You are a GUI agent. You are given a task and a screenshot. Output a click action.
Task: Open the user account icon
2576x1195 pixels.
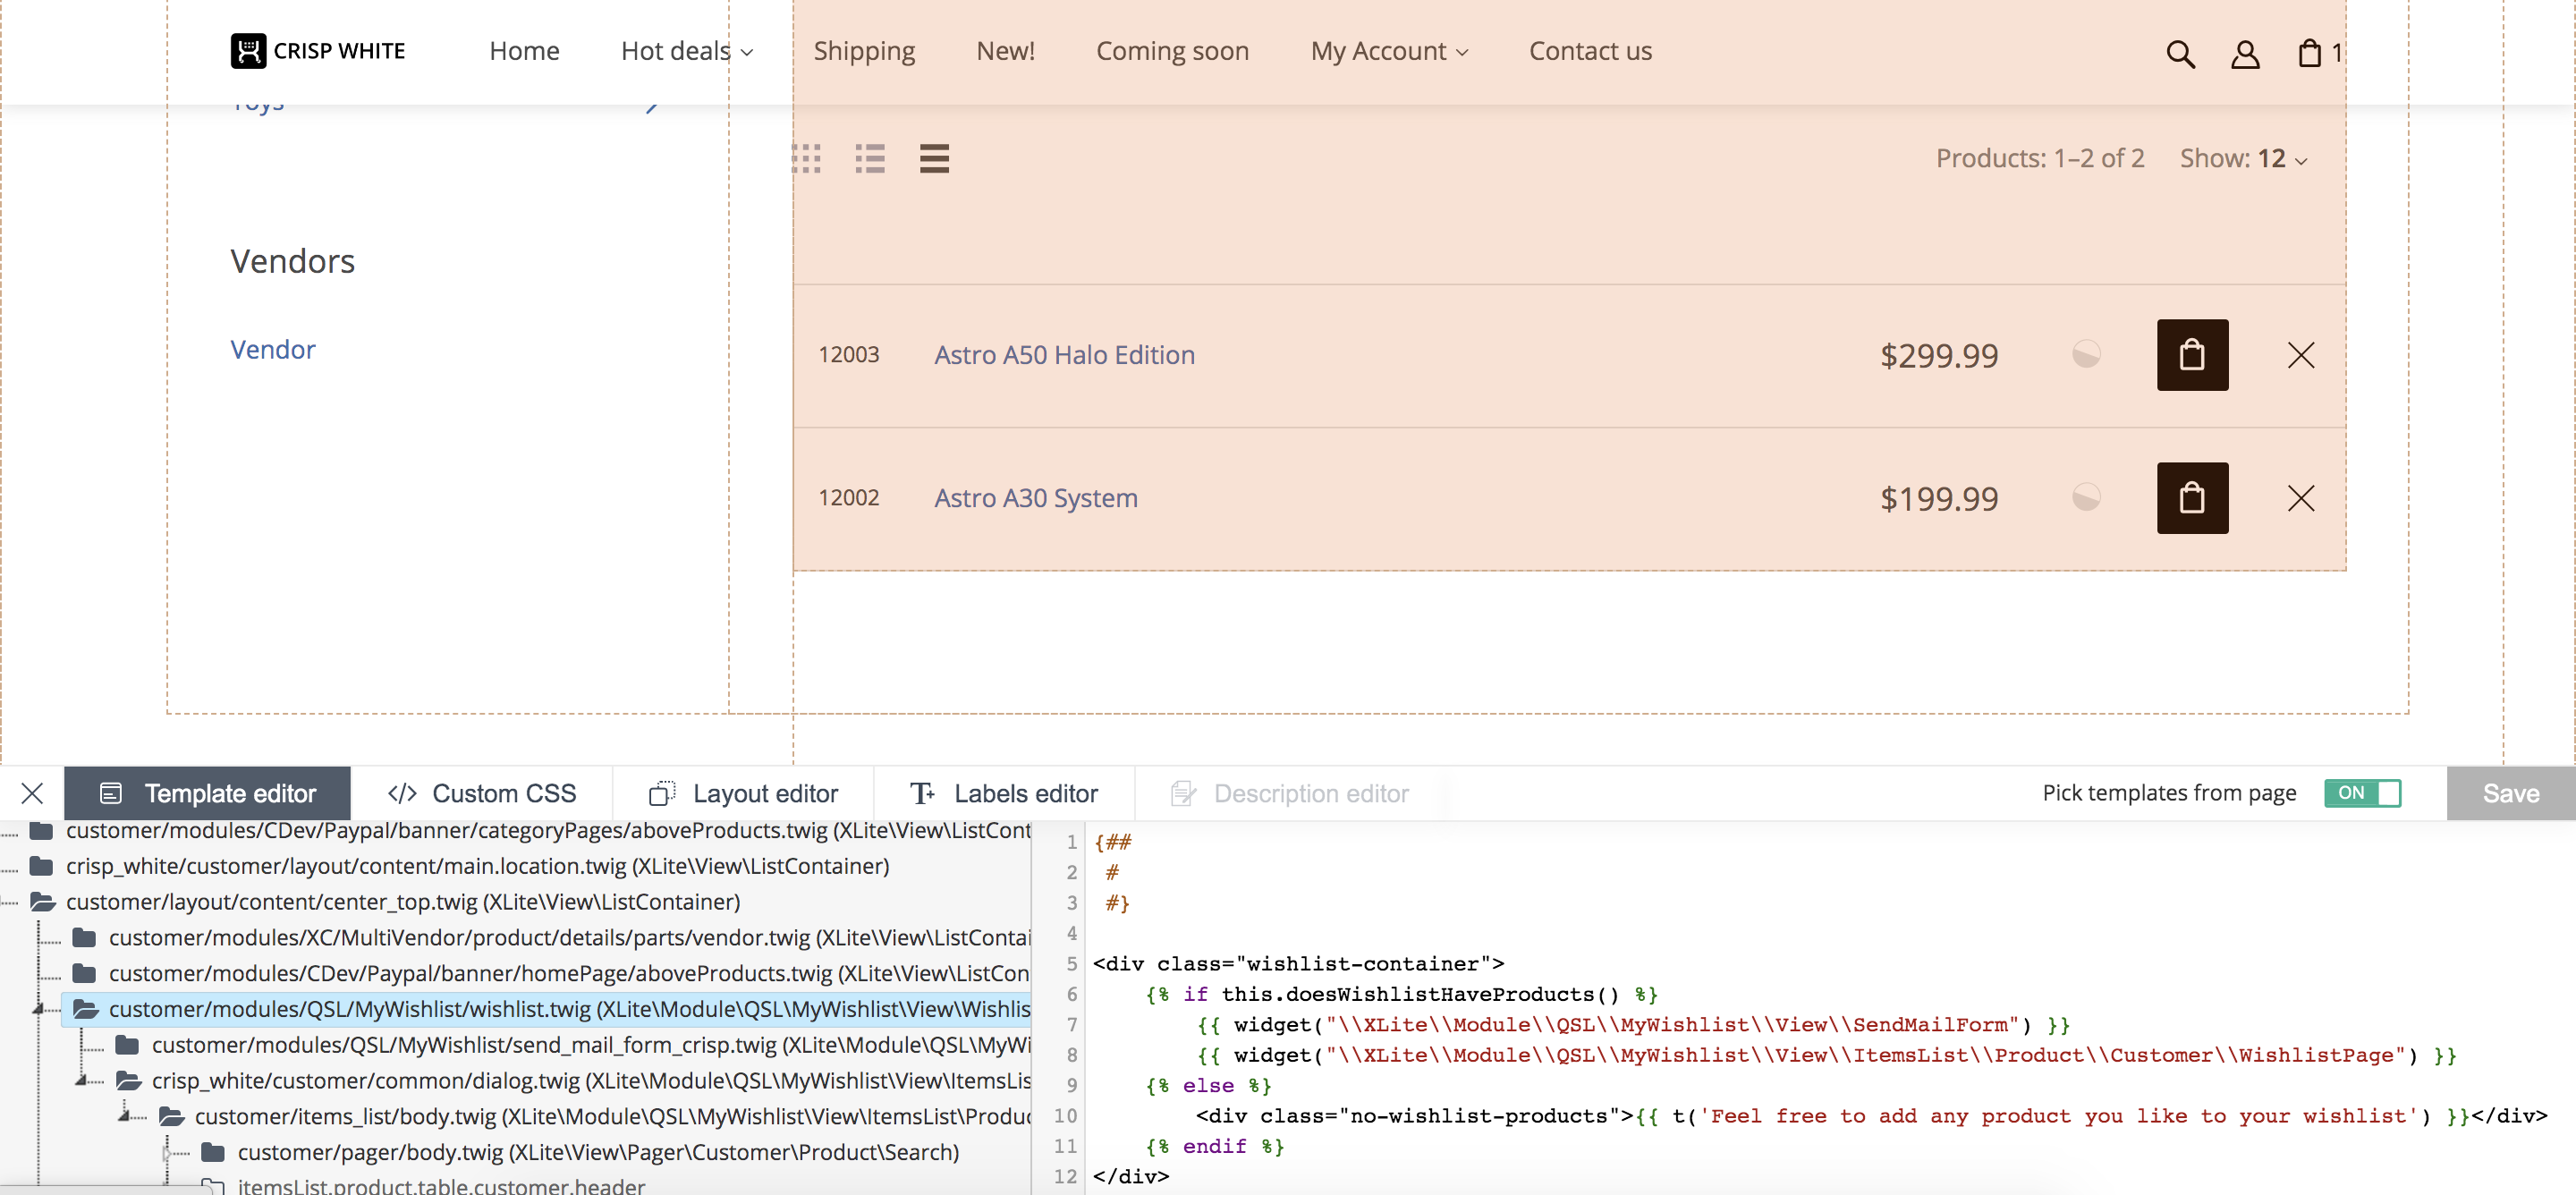pos(2245,53)
